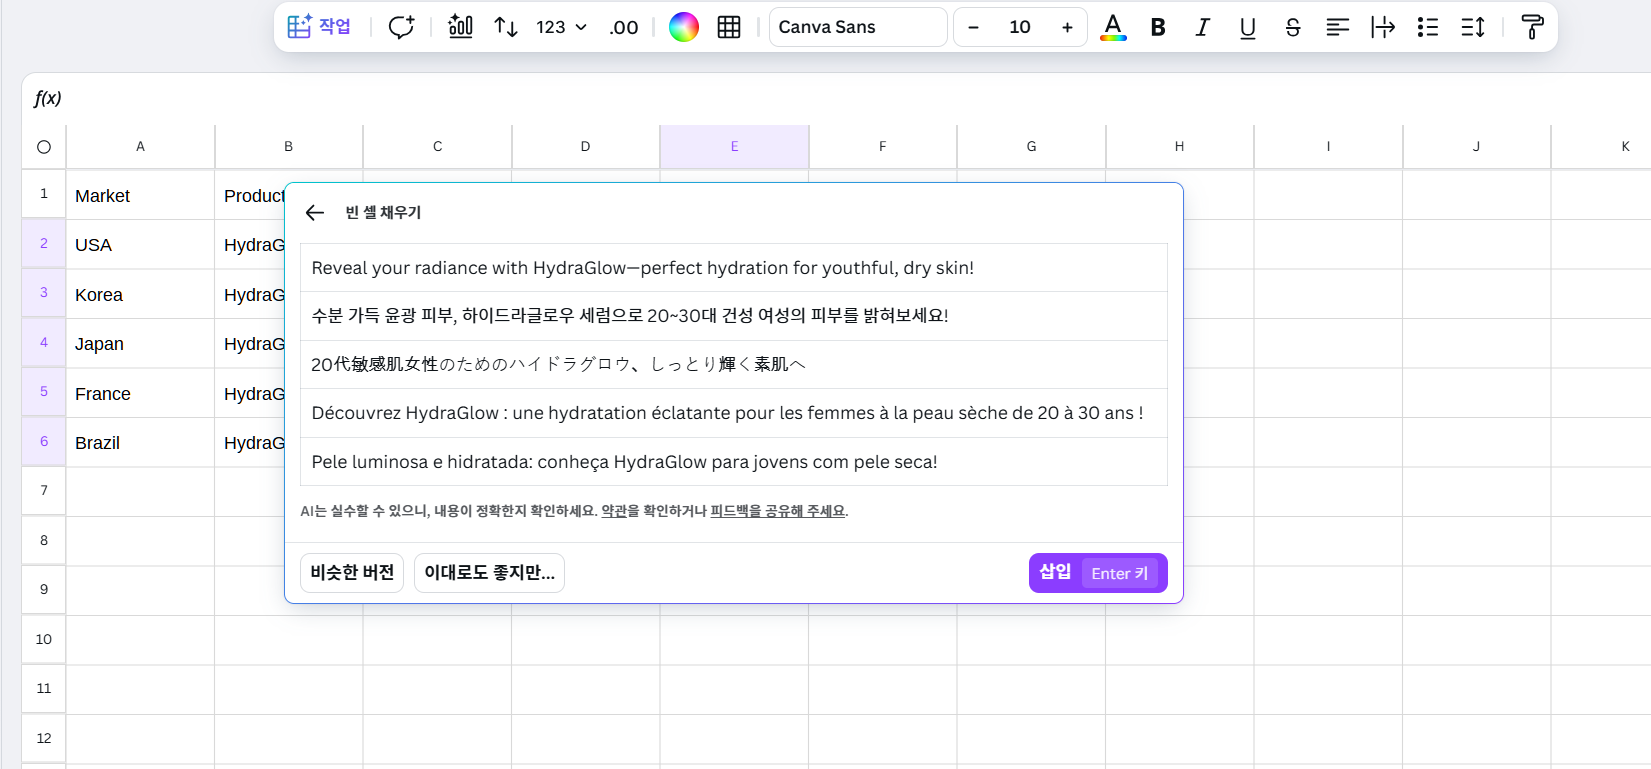Click the font size value 10
The height and width of the screenshot is (769, 1651).
pos(1020,27)
